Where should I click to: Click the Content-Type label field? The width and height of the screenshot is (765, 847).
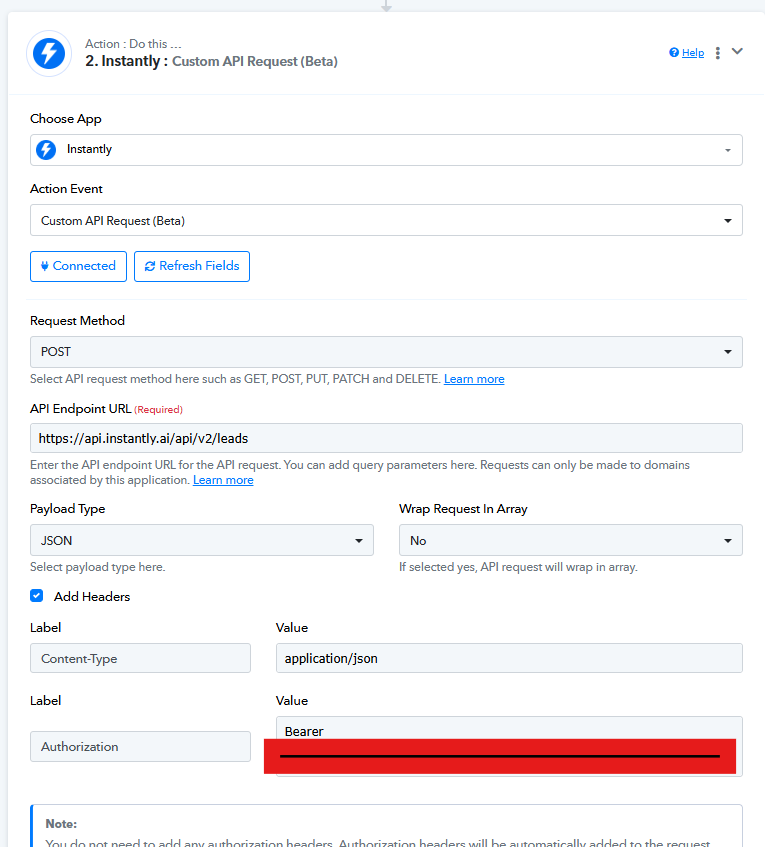[140, 658]
